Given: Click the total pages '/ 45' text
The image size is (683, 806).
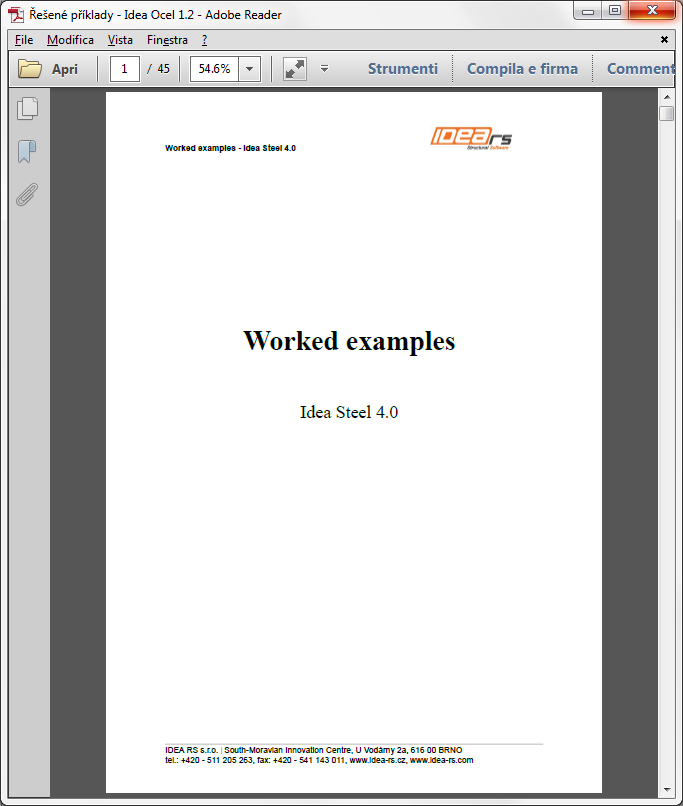Looking at the screenshot, I should 158,69.
